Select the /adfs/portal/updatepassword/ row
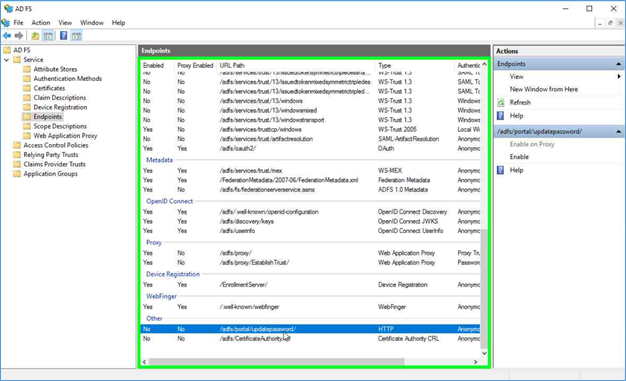Viewport: 626px width, 381px height. pyautogui.click(x=310, y=329)
